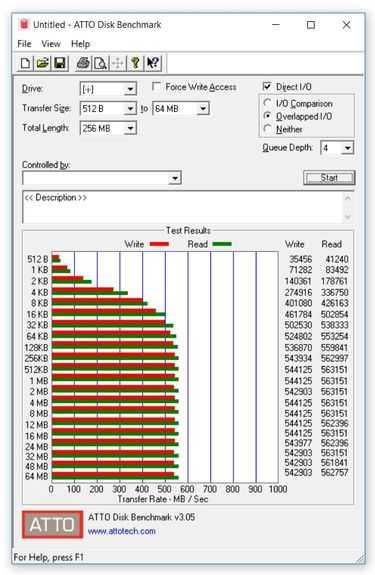Click ATTO Disk Benchmark v3.05 text
Image resolution: width=375 pixels, height=575 pixels.
[x=141, y=517]
